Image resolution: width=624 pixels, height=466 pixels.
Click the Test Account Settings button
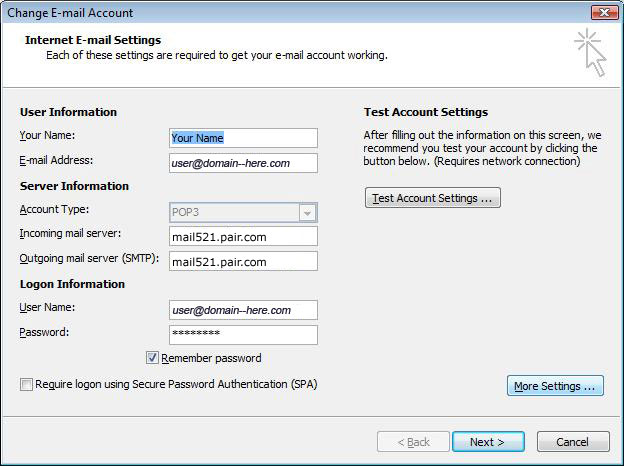(x=433, y=198)
